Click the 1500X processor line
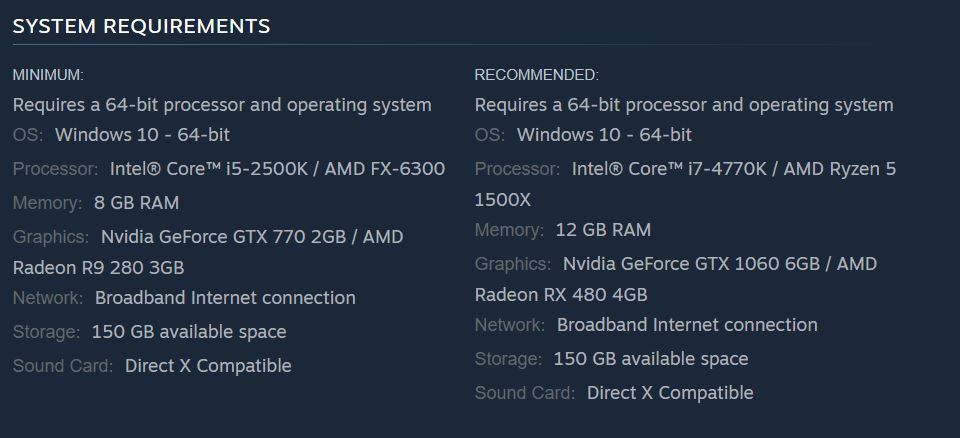The width and height of the screenshot is (960, 438). point(503,200)
